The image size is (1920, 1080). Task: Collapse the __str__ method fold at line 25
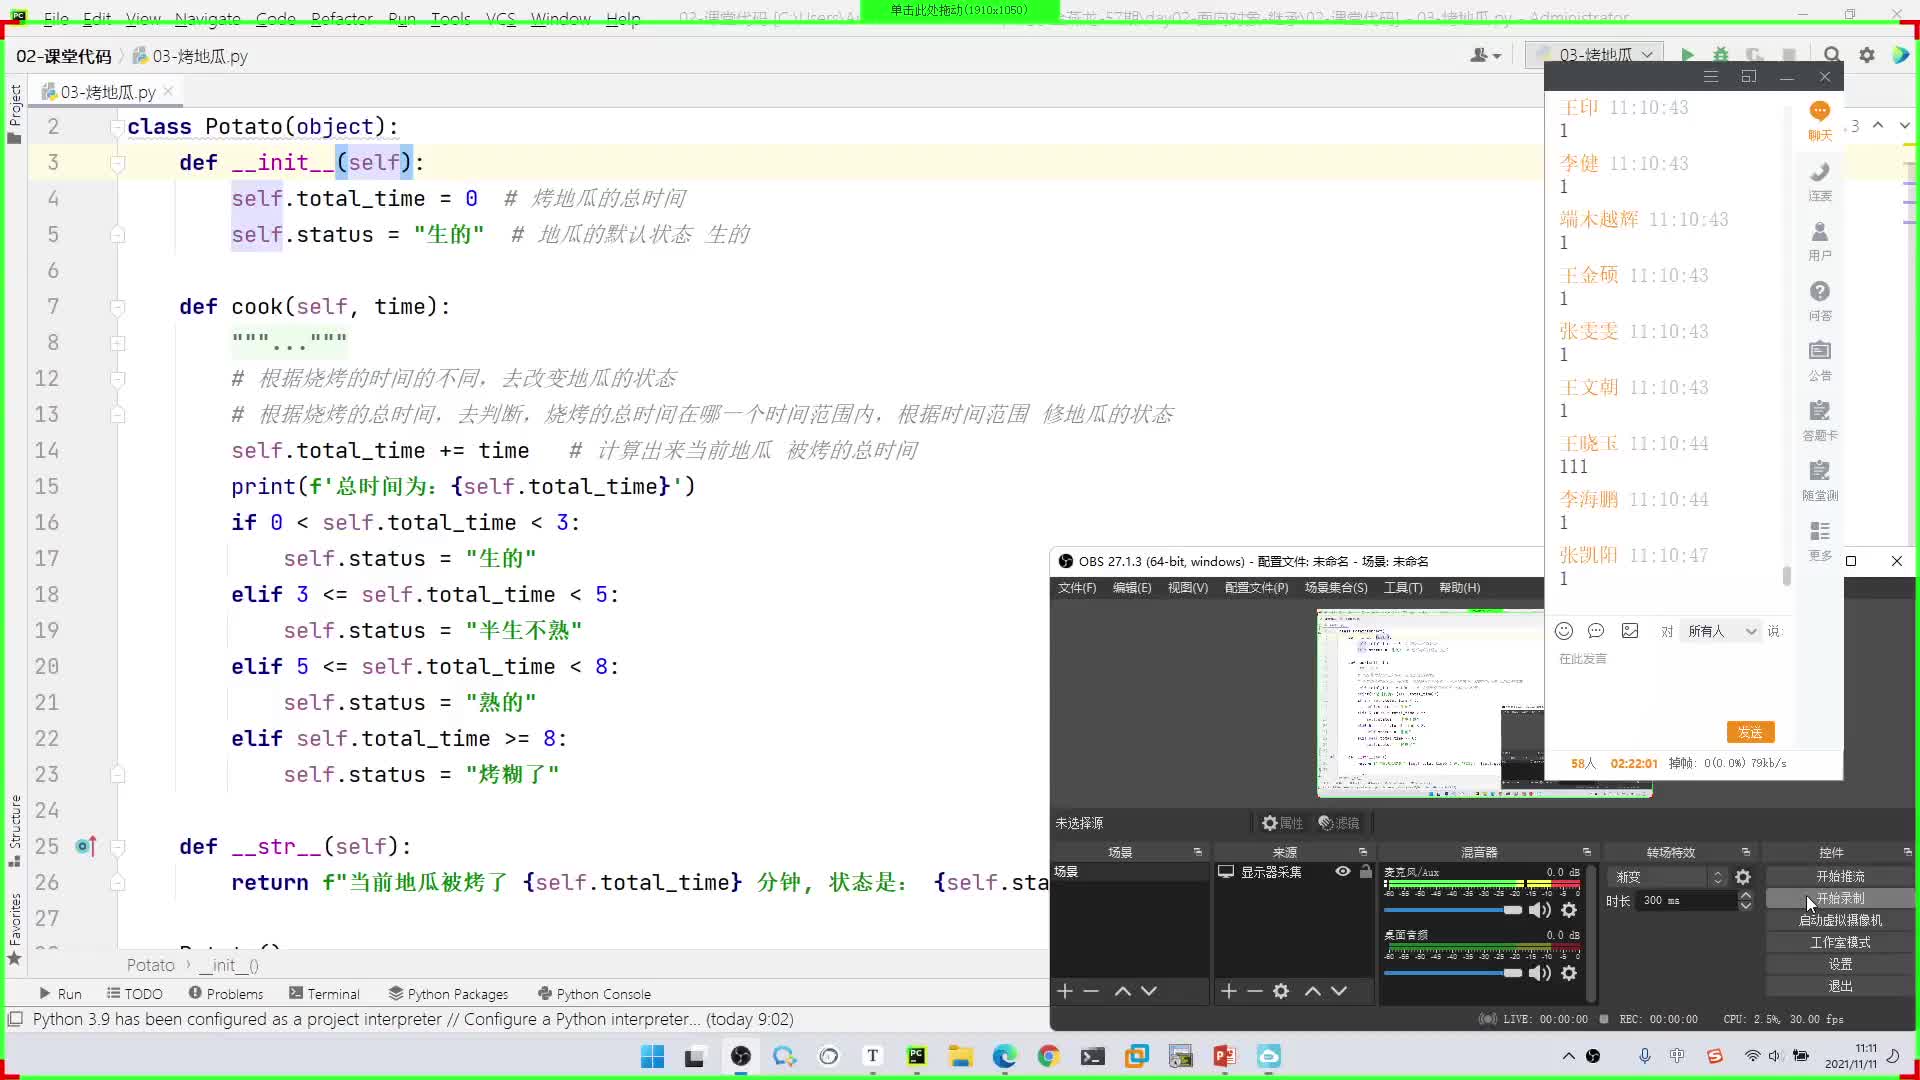(x=117, y=847)
